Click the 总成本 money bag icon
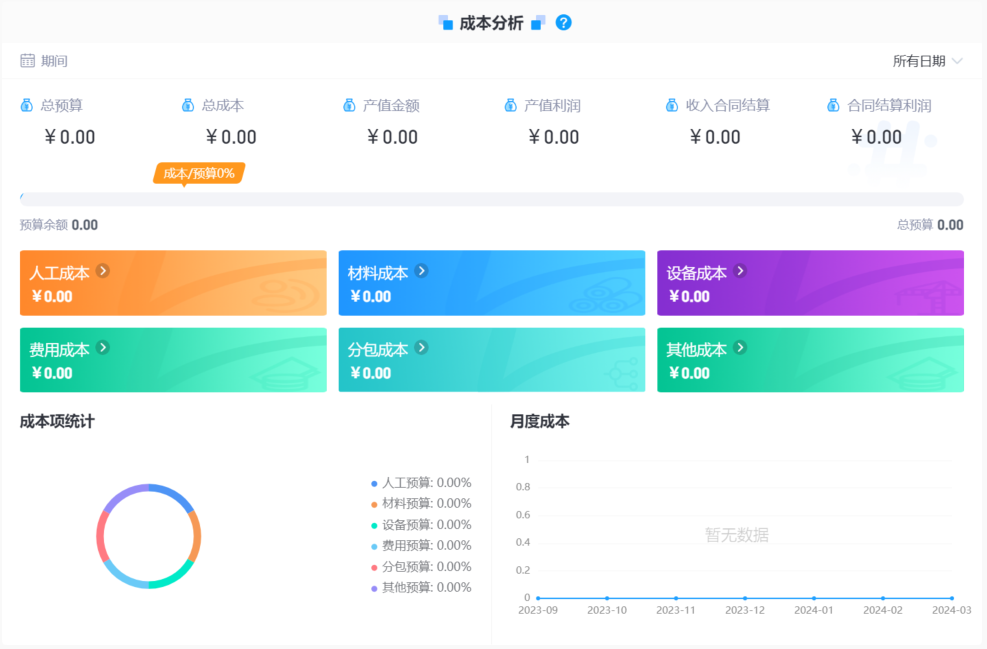987x649 pixels. tap(186, 104)
